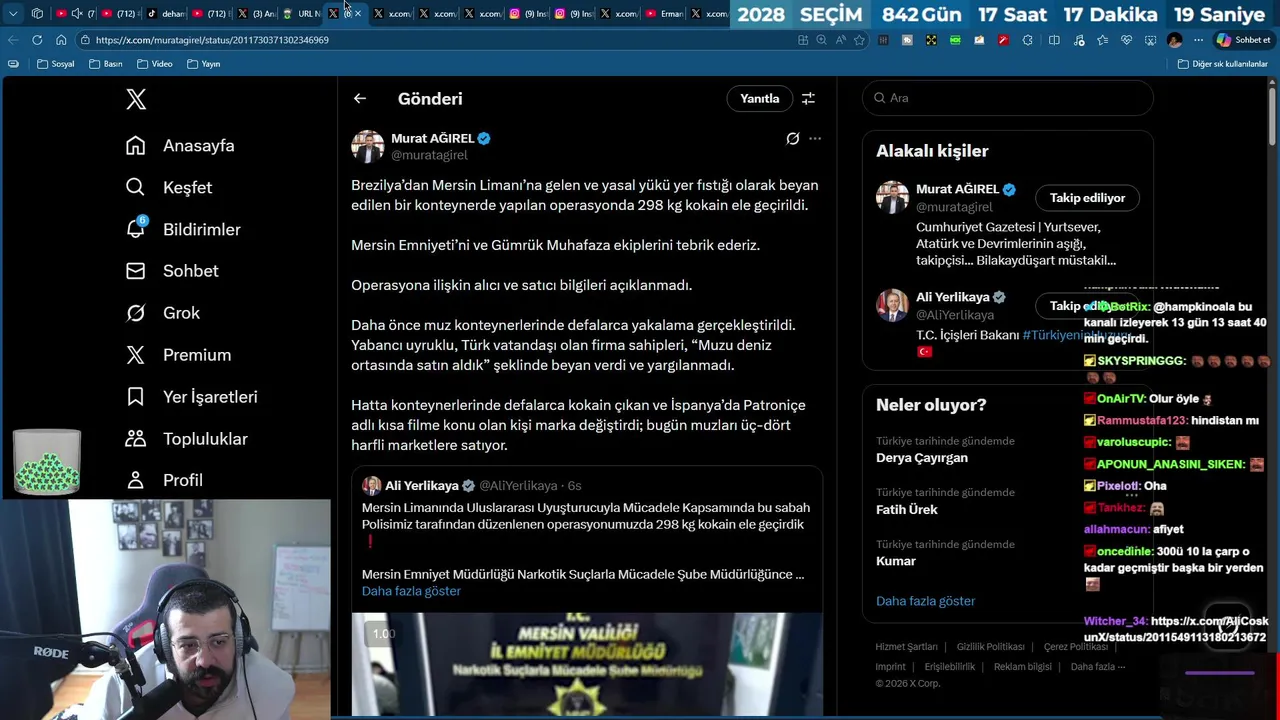1280x720 pixels.
Task: Open Çerez Politikası footer link
Action: click(x=1075, y=647)
